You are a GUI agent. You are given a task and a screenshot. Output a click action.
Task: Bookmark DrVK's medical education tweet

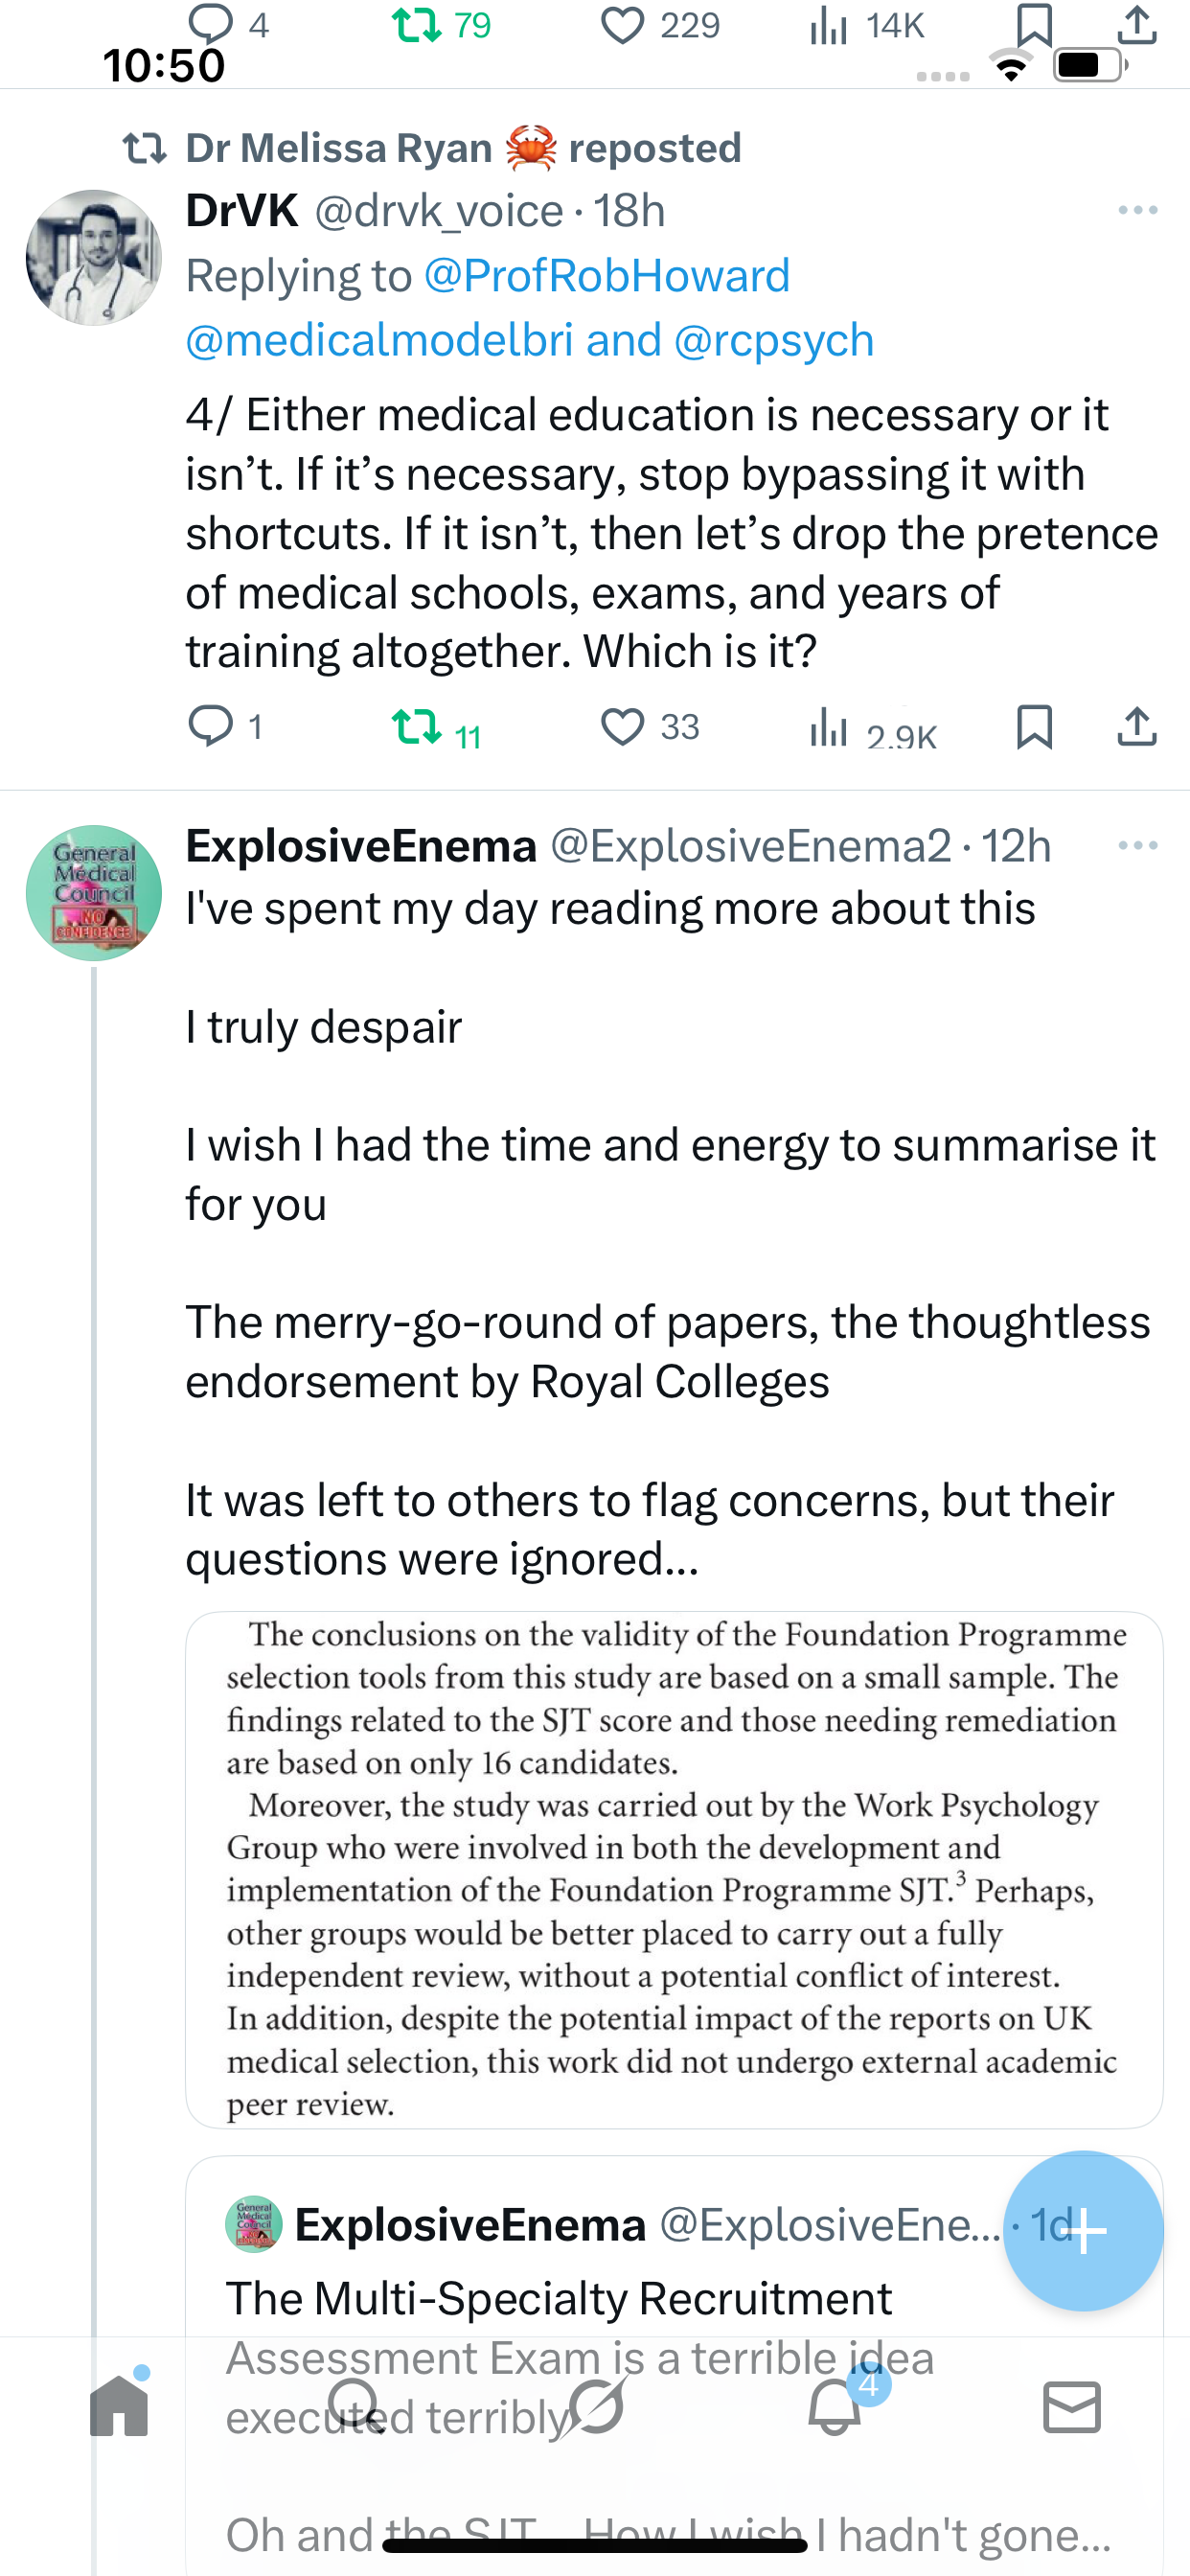(1034, 727)
